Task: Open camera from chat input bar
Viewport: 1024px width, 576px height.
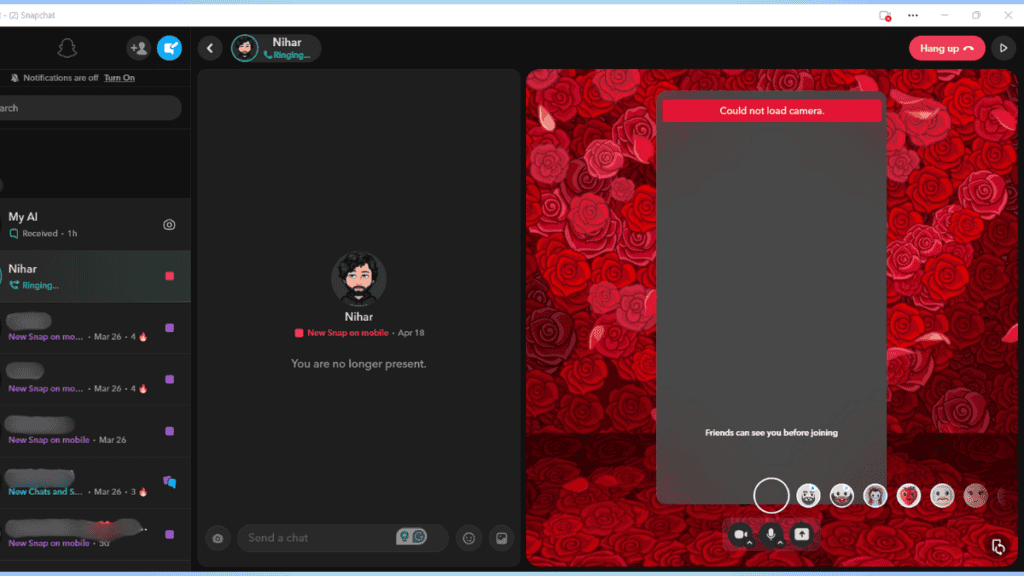Action: (x=217, y=538)
